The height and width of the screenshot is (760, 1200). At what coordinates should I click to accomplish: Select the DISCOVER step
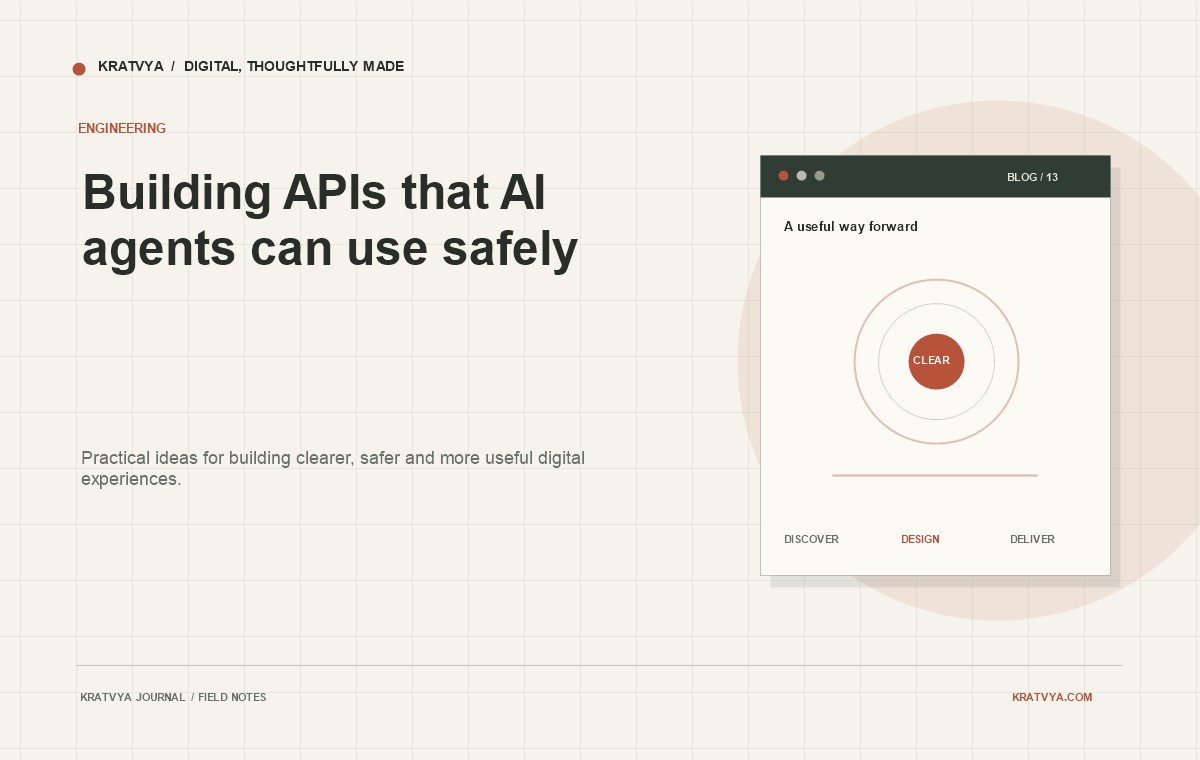tap(811, 539)
